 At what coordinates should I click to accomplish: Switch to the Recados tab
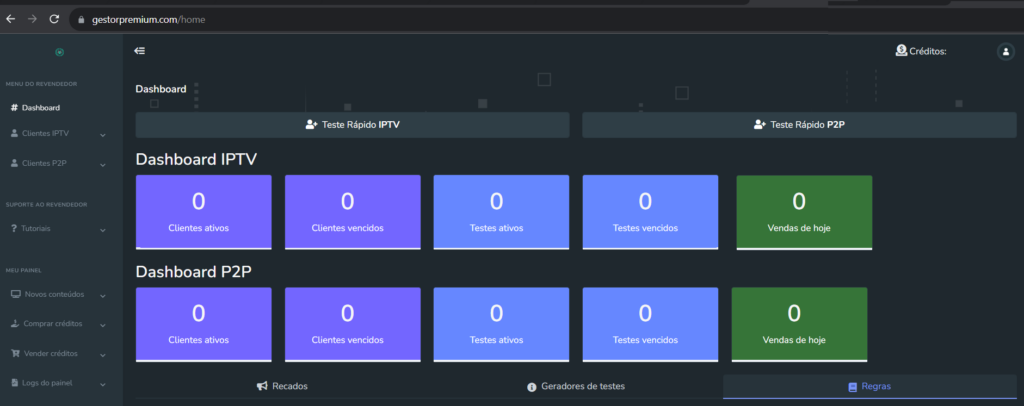[282, 386]
